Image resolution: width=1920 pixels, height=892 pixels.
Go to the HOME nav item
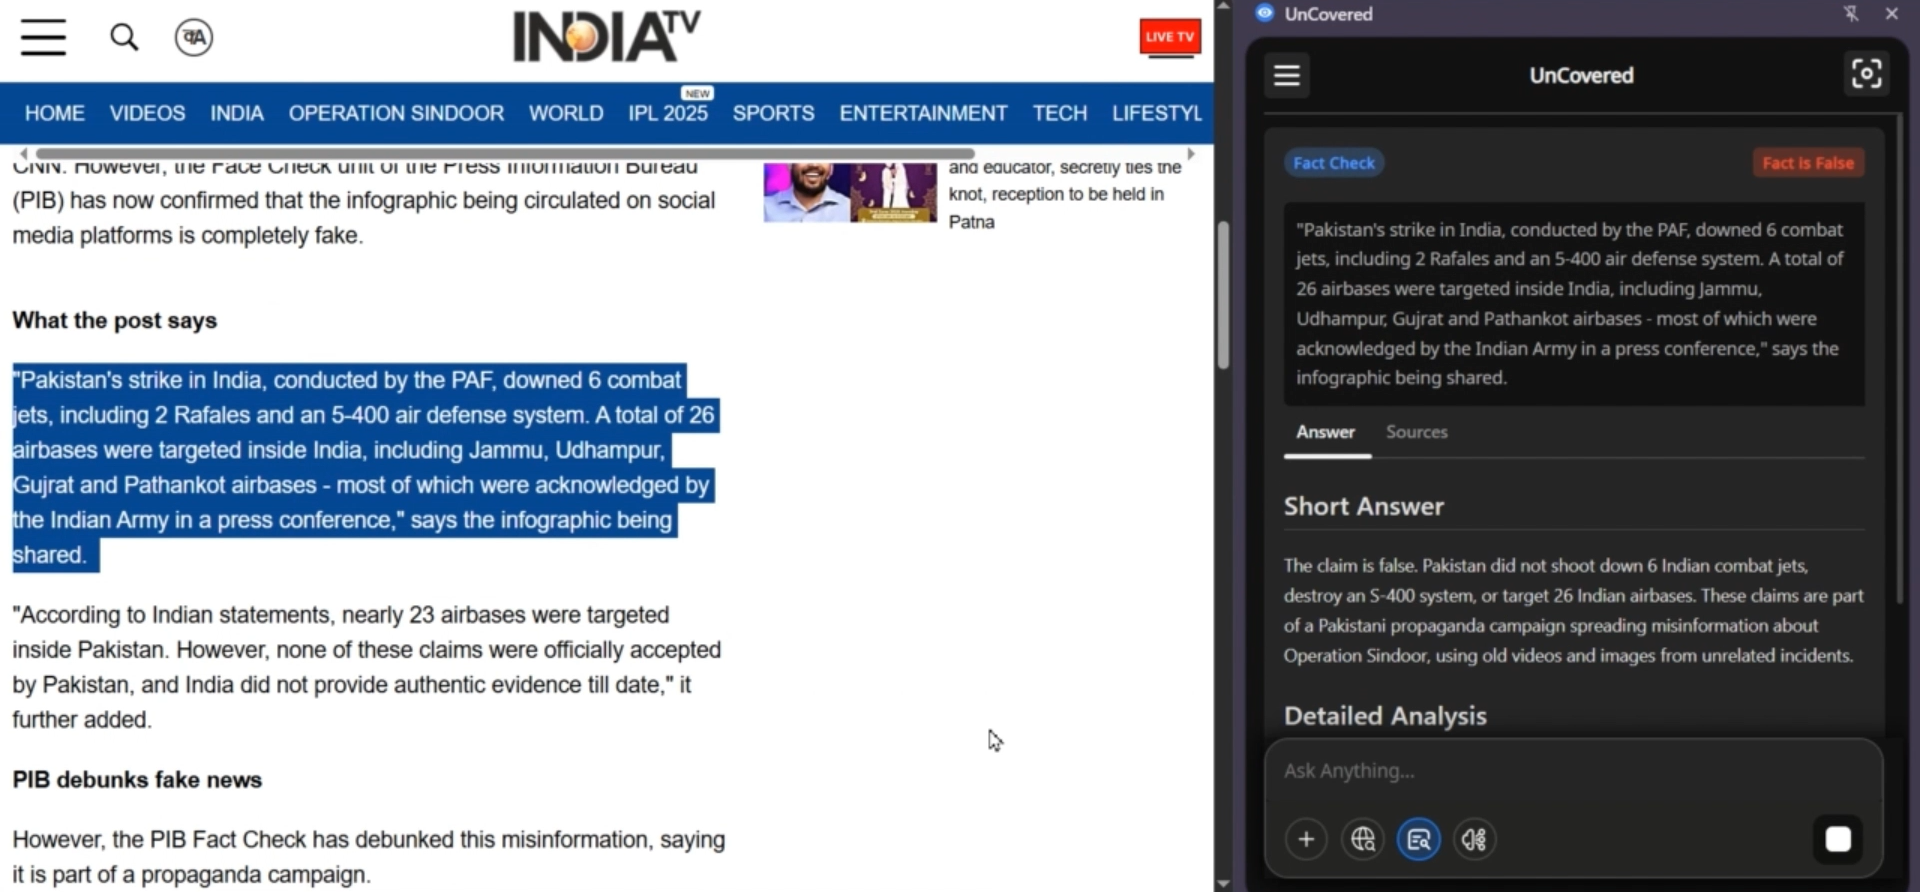coord(55,113)
